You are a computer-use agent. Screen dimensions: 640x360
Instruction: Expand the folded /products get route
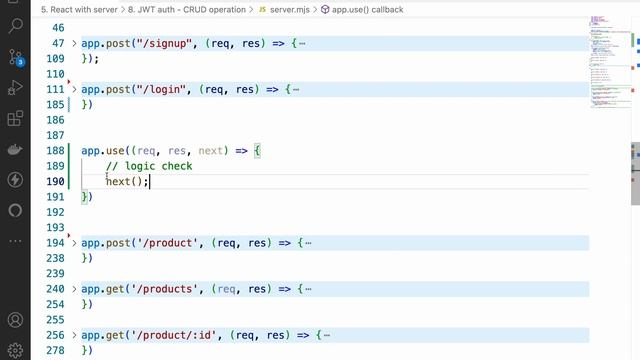coord(74,289)
